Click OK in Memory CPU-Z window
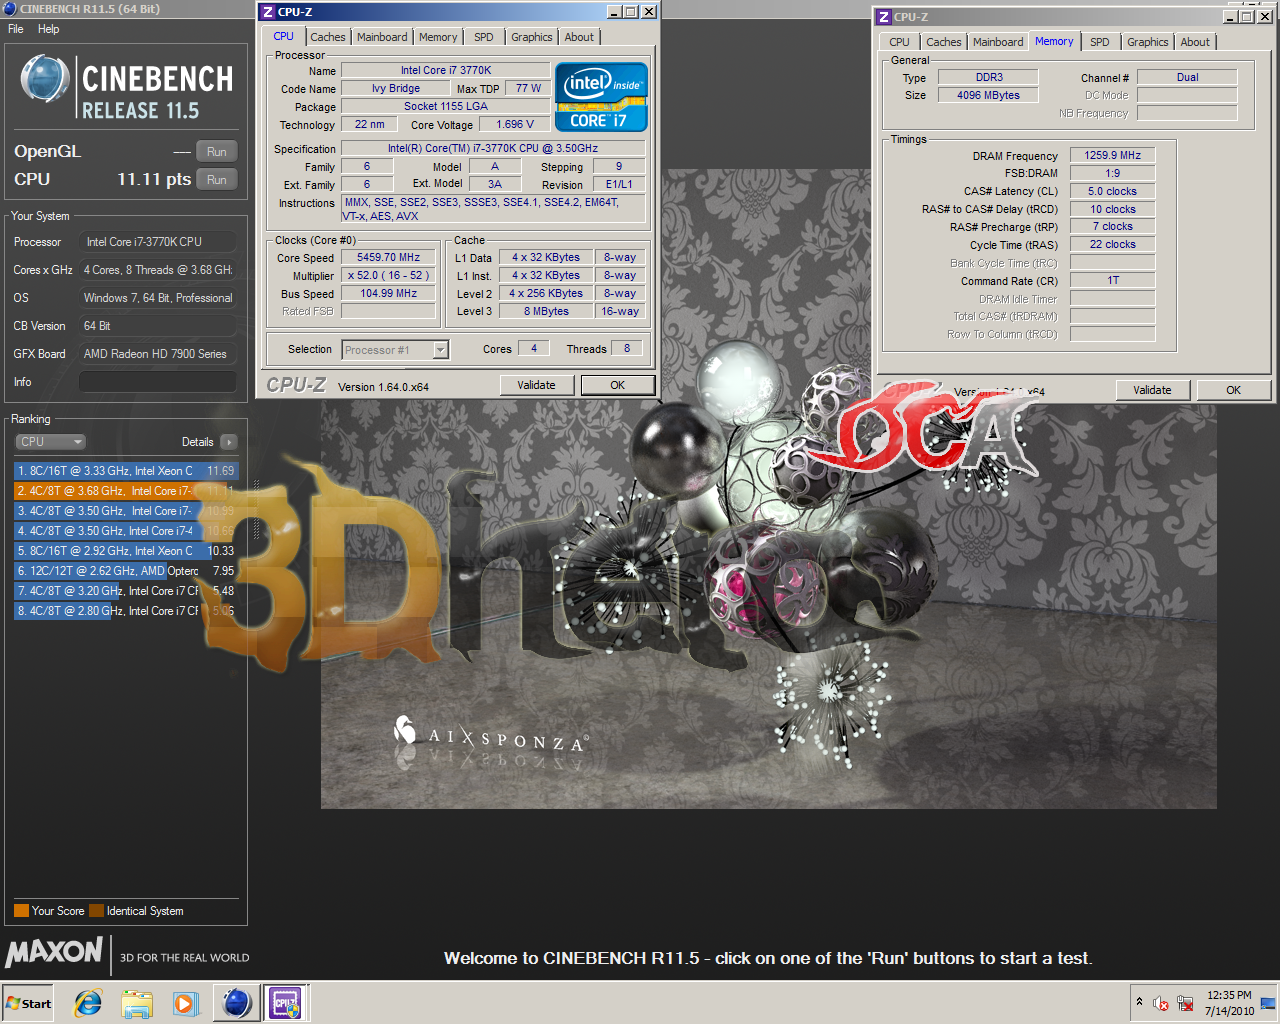This screenshot has width=1280, height=1024. pos(1234,390)
